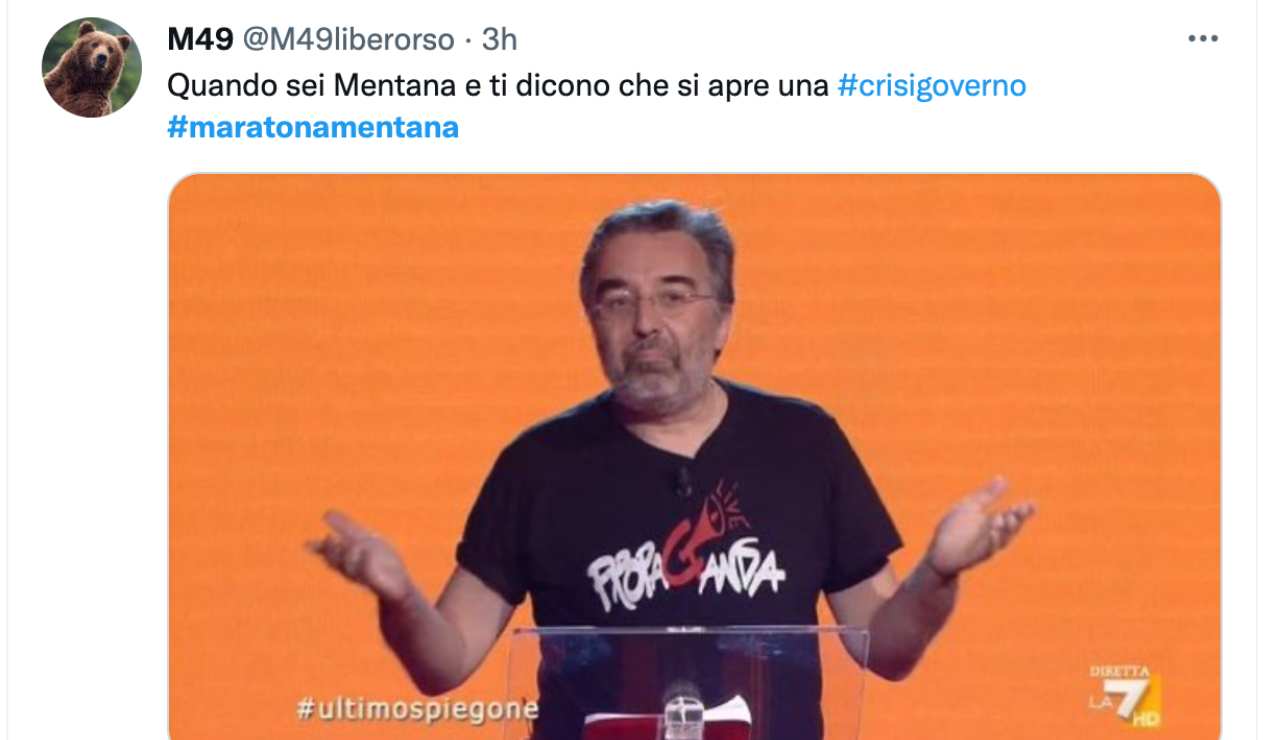Screen dimensions: 1280x740
Task: Click the DIRETTA label above the La7 logo
Action: (1119, 672)
